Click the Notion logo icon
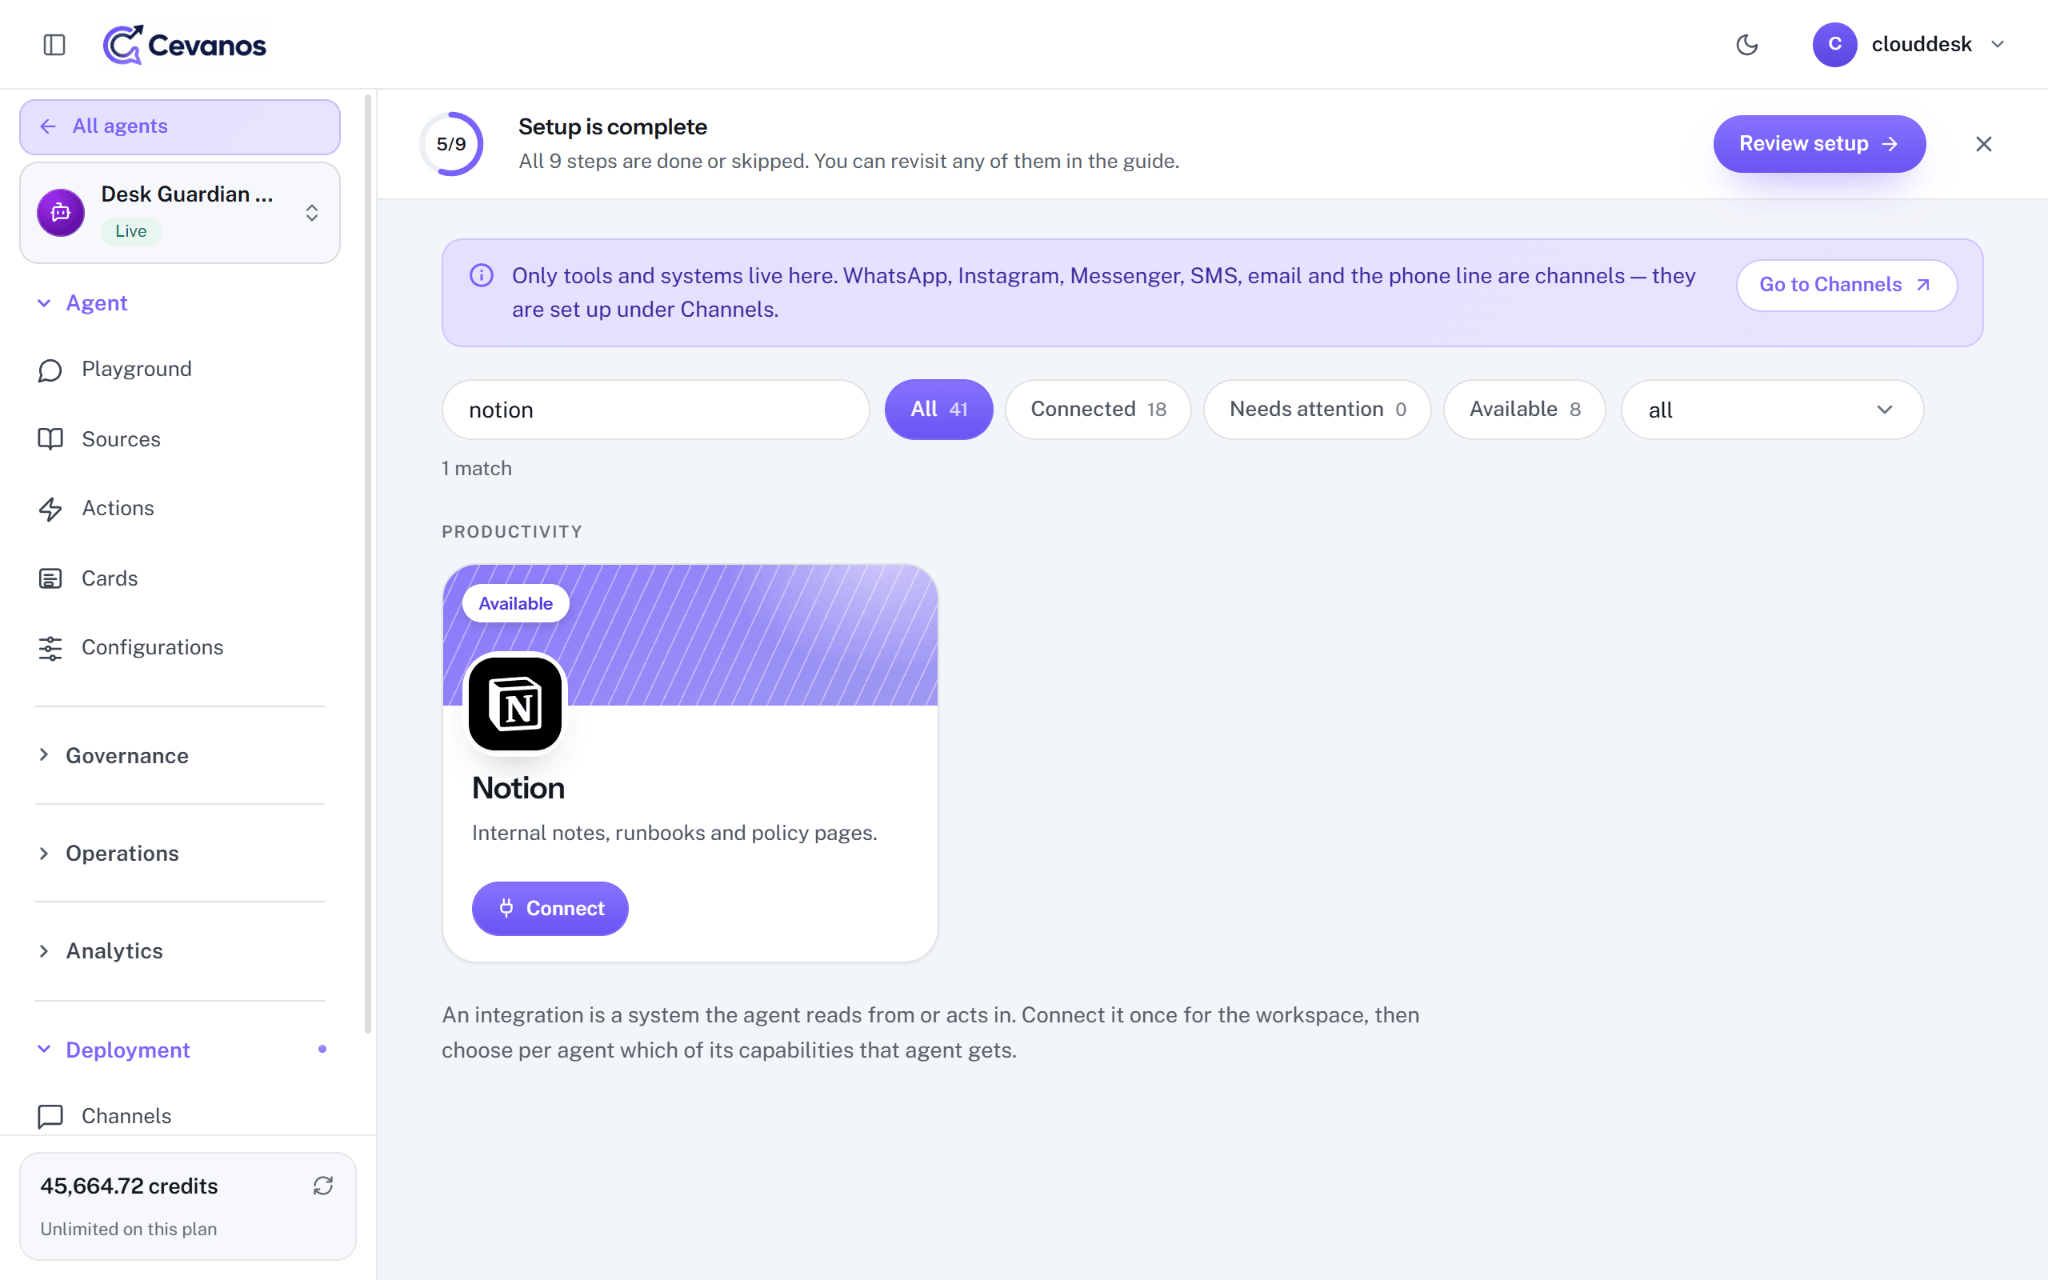2048x1280 pixels. (x=516, y=704)
